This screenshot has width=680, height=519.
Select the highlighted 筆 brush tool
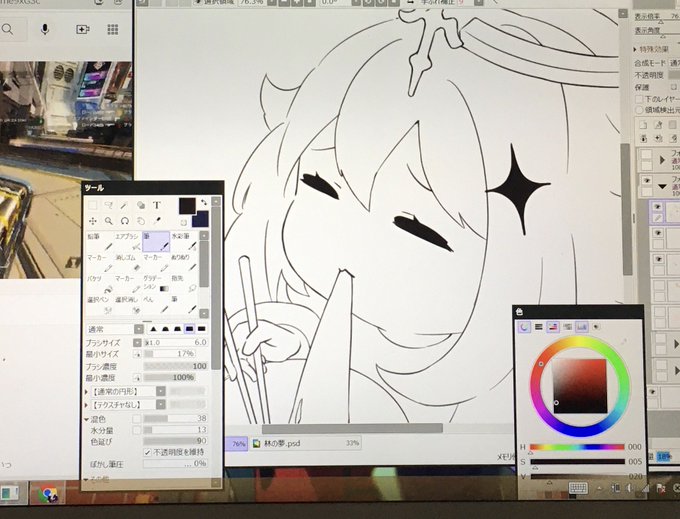[x=156, y=242]
